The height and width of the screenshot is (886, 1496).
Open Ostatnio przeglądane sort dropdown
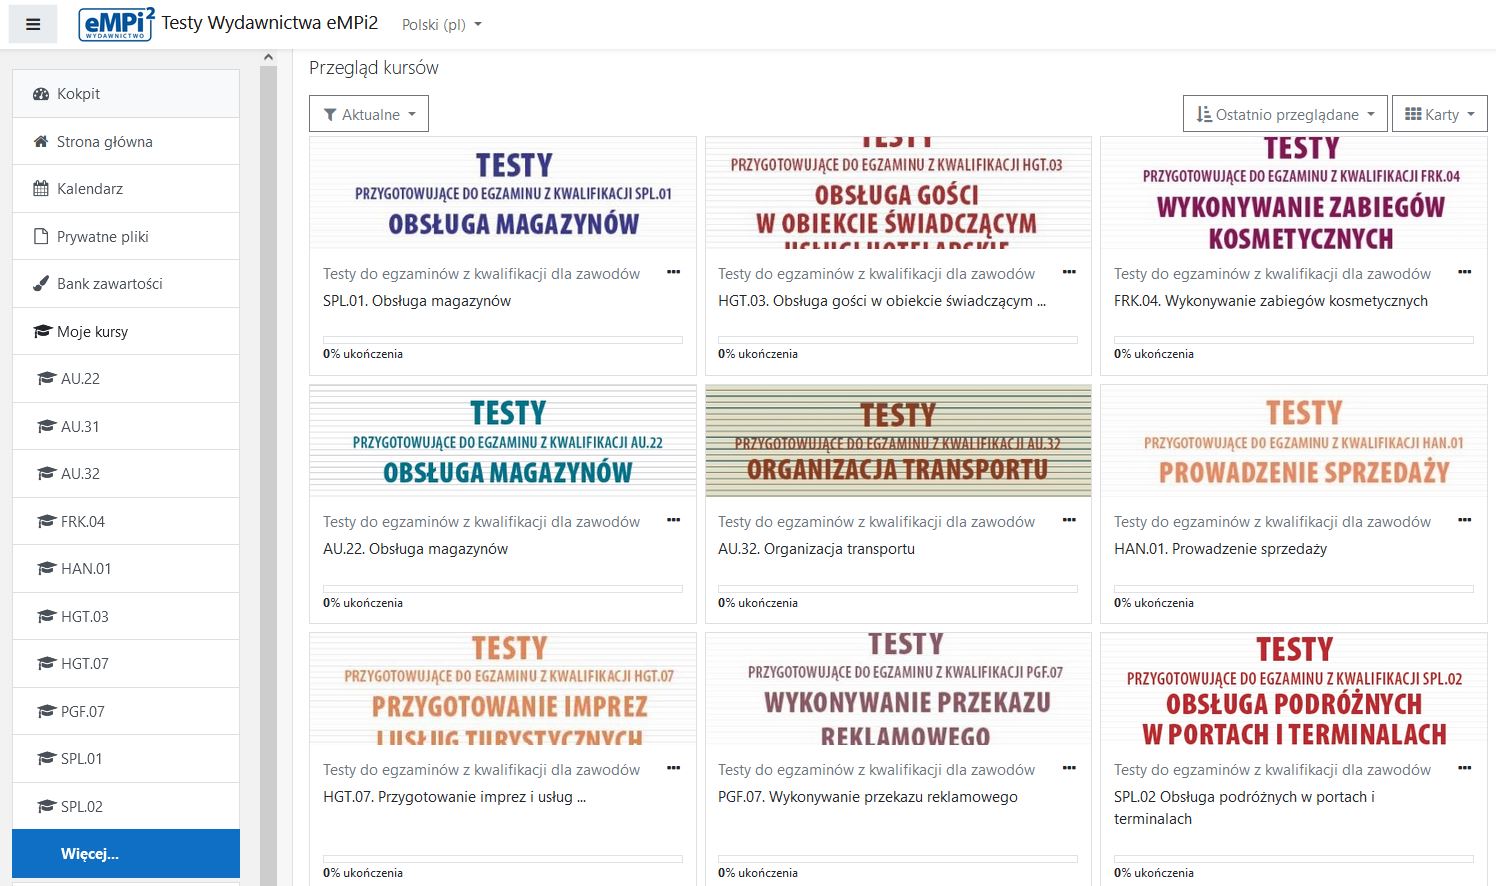[1285, 114]
